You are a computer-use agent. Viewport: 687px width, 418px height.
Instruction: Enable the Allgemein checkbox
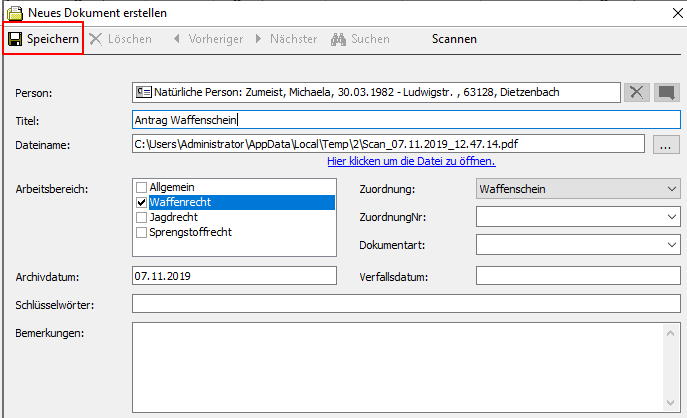(141, 188)
